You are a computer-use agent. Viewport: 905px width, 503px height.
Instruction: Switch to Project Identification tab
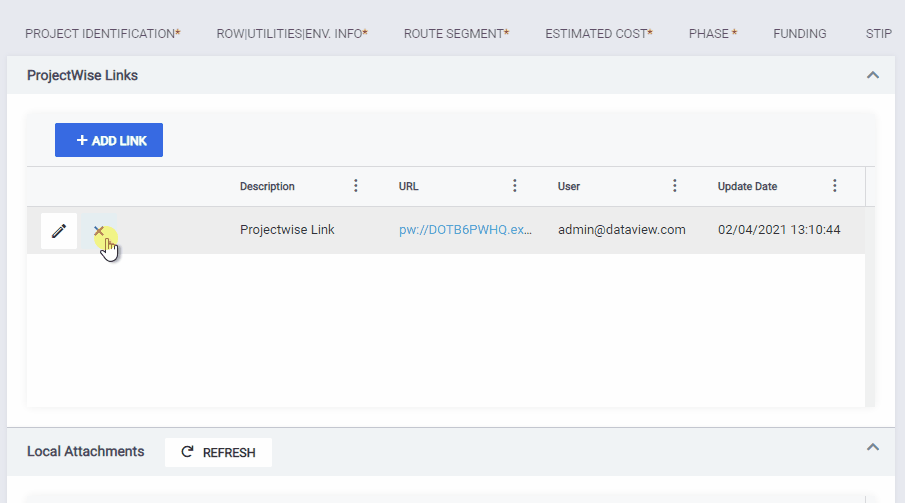(x=103, y=34)
